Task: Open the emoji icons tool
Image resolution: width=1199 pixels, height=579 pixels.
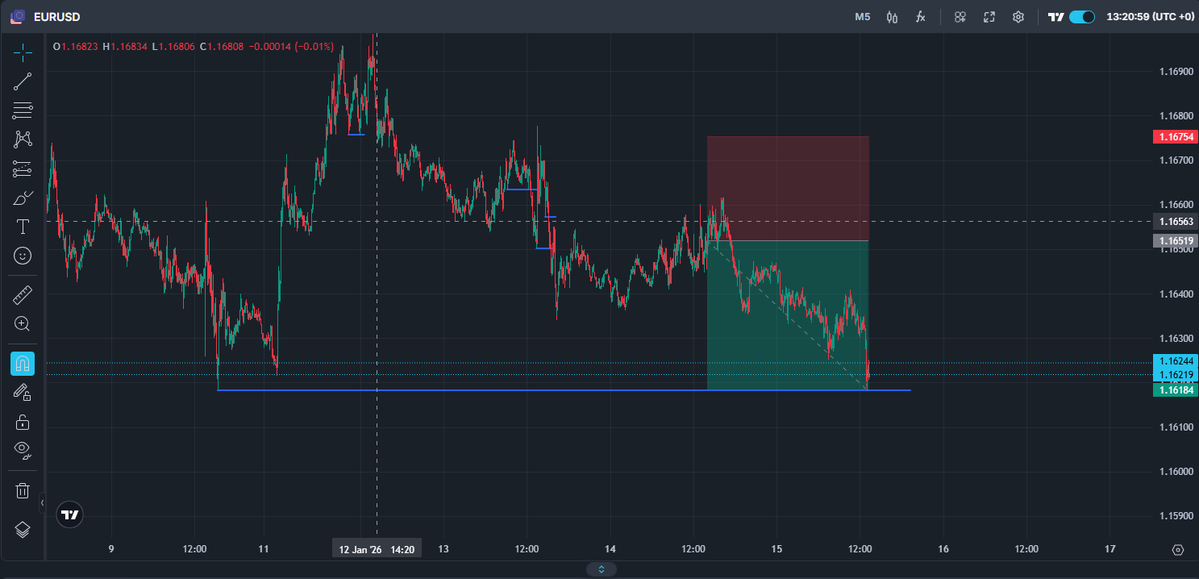Action: click(23, 255)
